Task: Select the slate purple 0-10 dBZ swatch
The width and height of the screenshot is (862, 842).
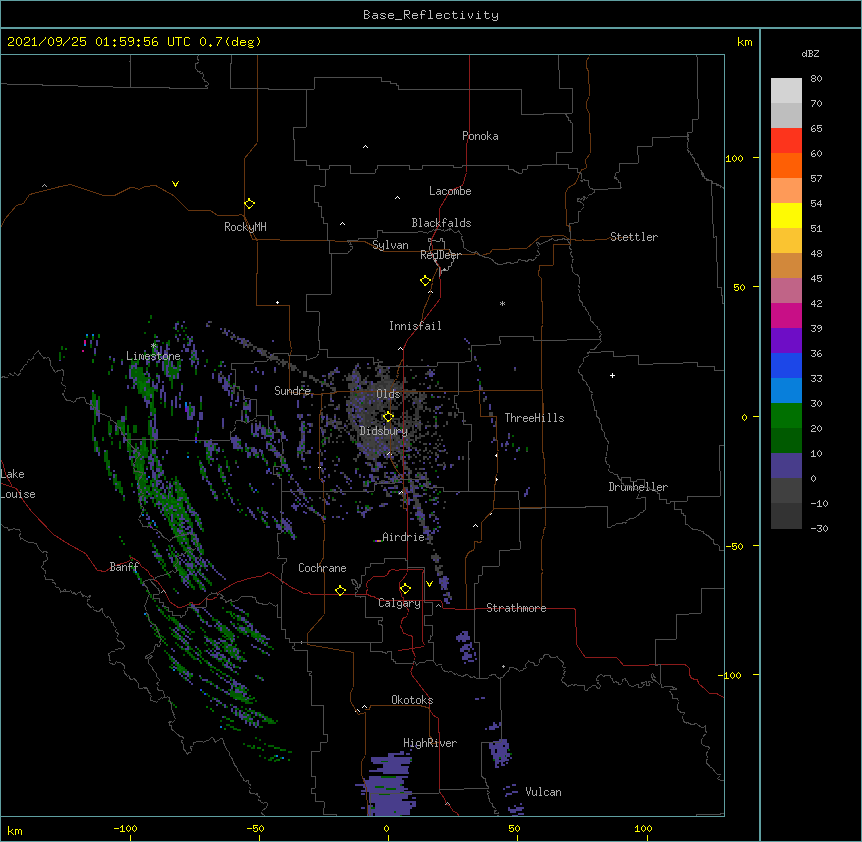Action: (x=786, y=466)
